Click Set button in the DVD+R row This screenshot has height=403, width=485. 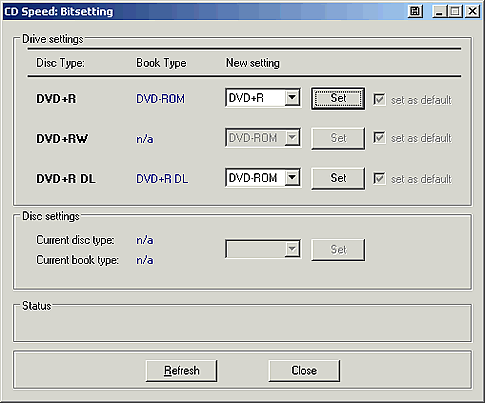tap(338, 98)
